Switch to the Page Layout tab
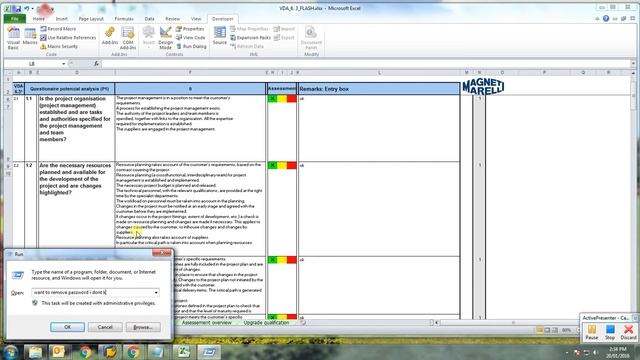640x360 pixels. (91, 19)
